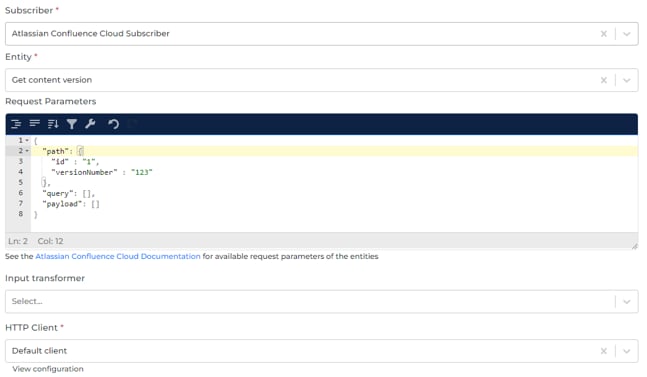Open View configuration link

click(48, 369)
